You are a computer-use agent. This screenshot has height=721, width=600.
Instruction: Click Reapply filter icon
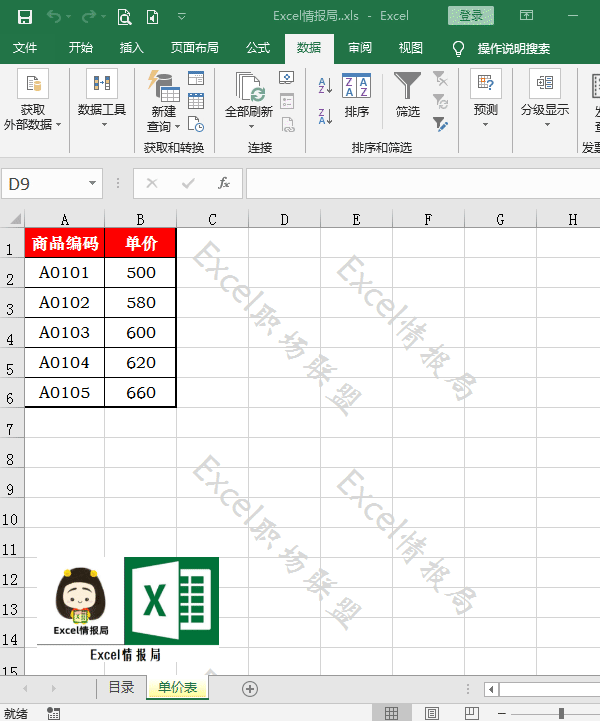(440, 101)
